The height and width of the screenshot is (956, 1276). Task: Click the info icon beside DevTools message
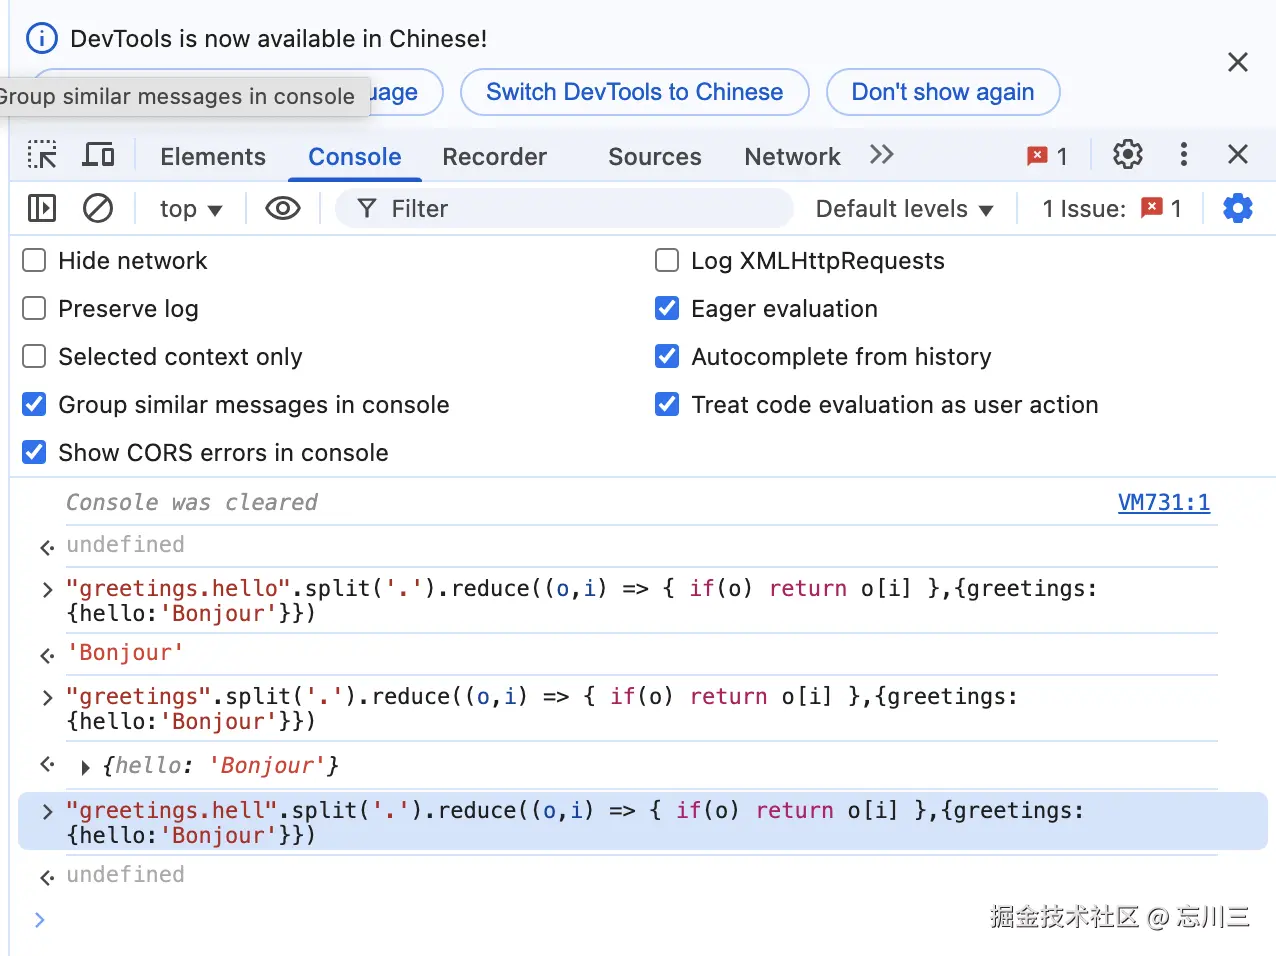click(x=41, y=39)
